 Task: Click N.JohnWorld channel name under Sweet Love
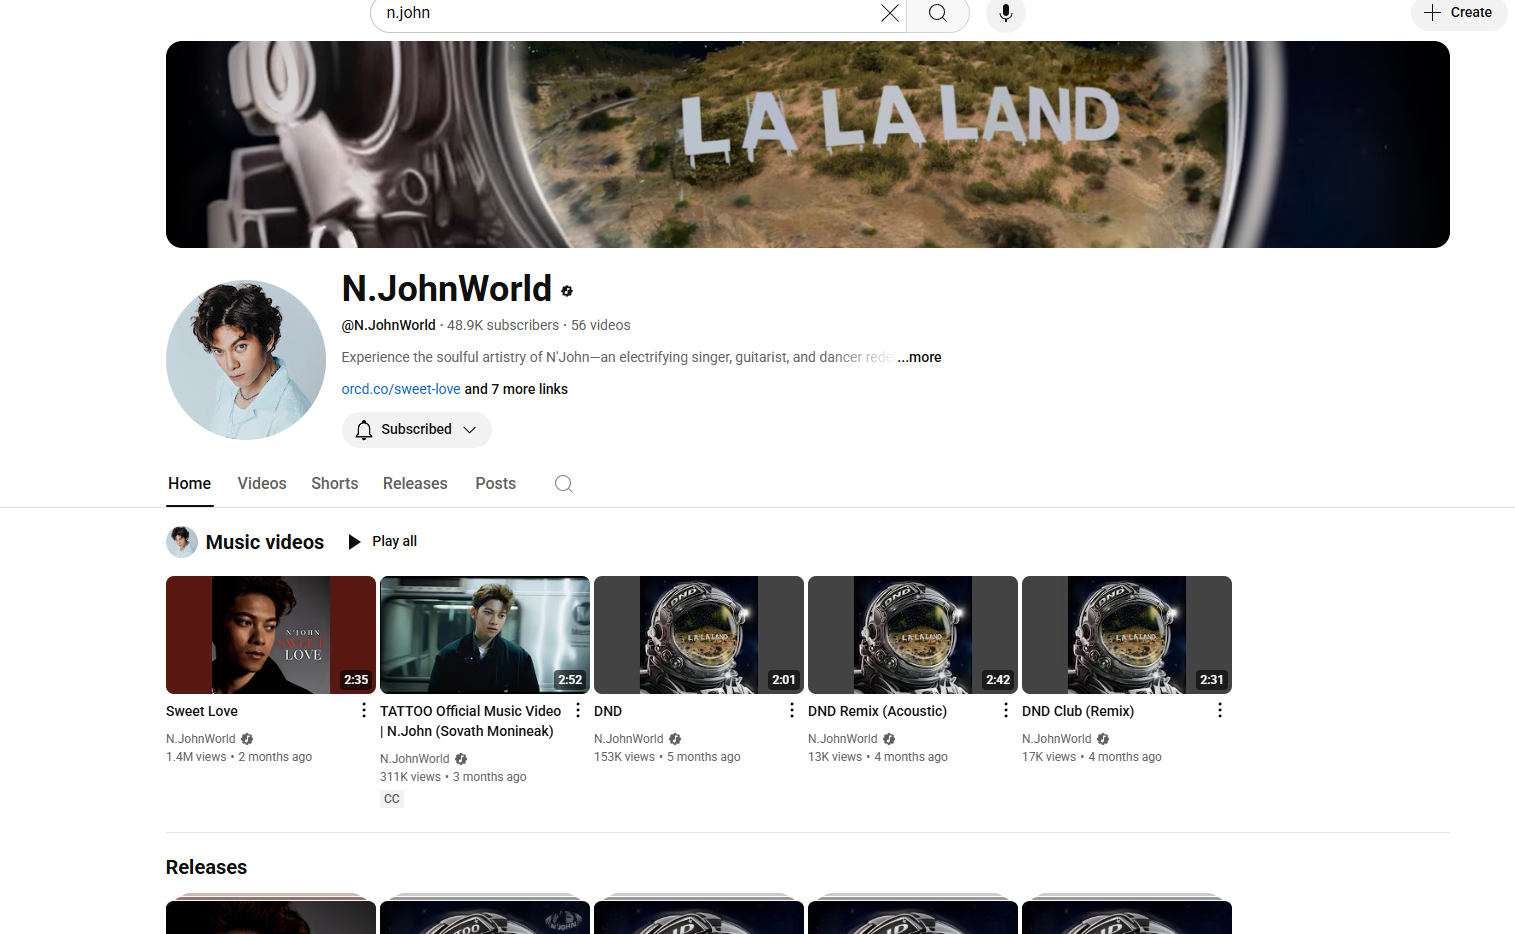click(x=201, y=739)
